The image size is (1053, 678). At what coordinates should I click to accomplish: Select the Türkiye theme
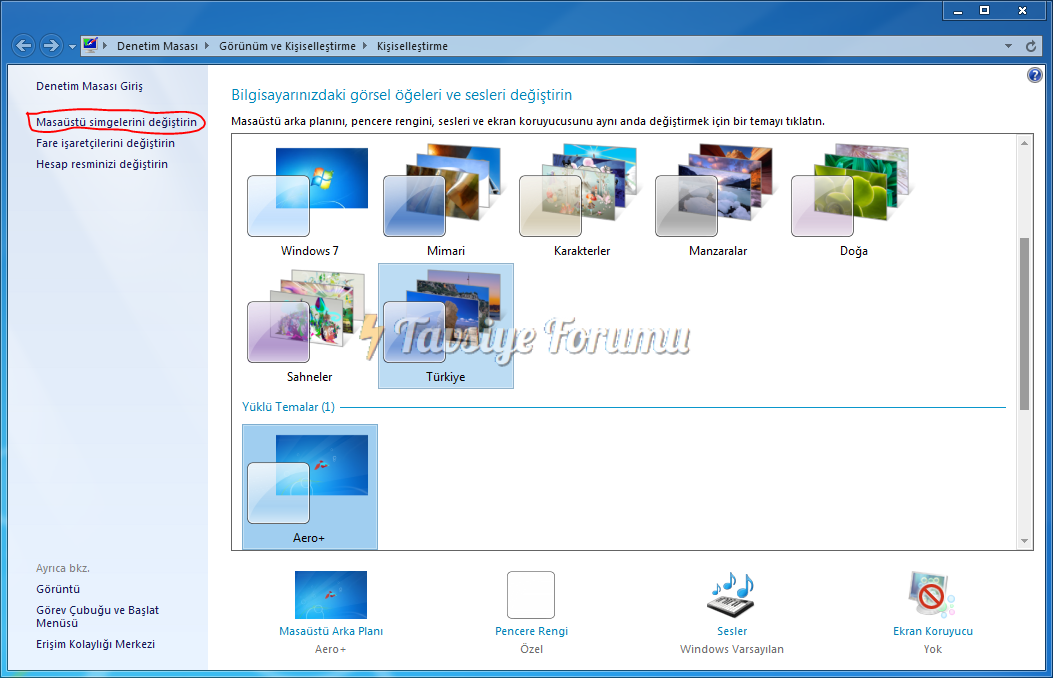click(446, 326)
